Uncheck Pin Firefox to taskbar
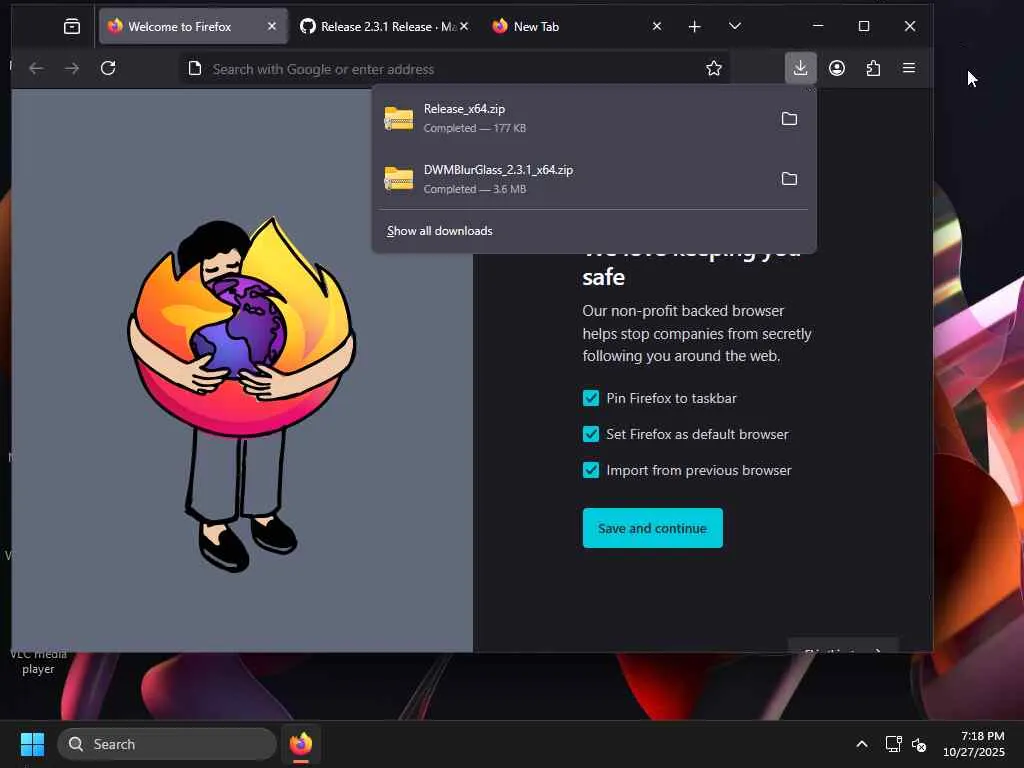 tap(591, 398)
